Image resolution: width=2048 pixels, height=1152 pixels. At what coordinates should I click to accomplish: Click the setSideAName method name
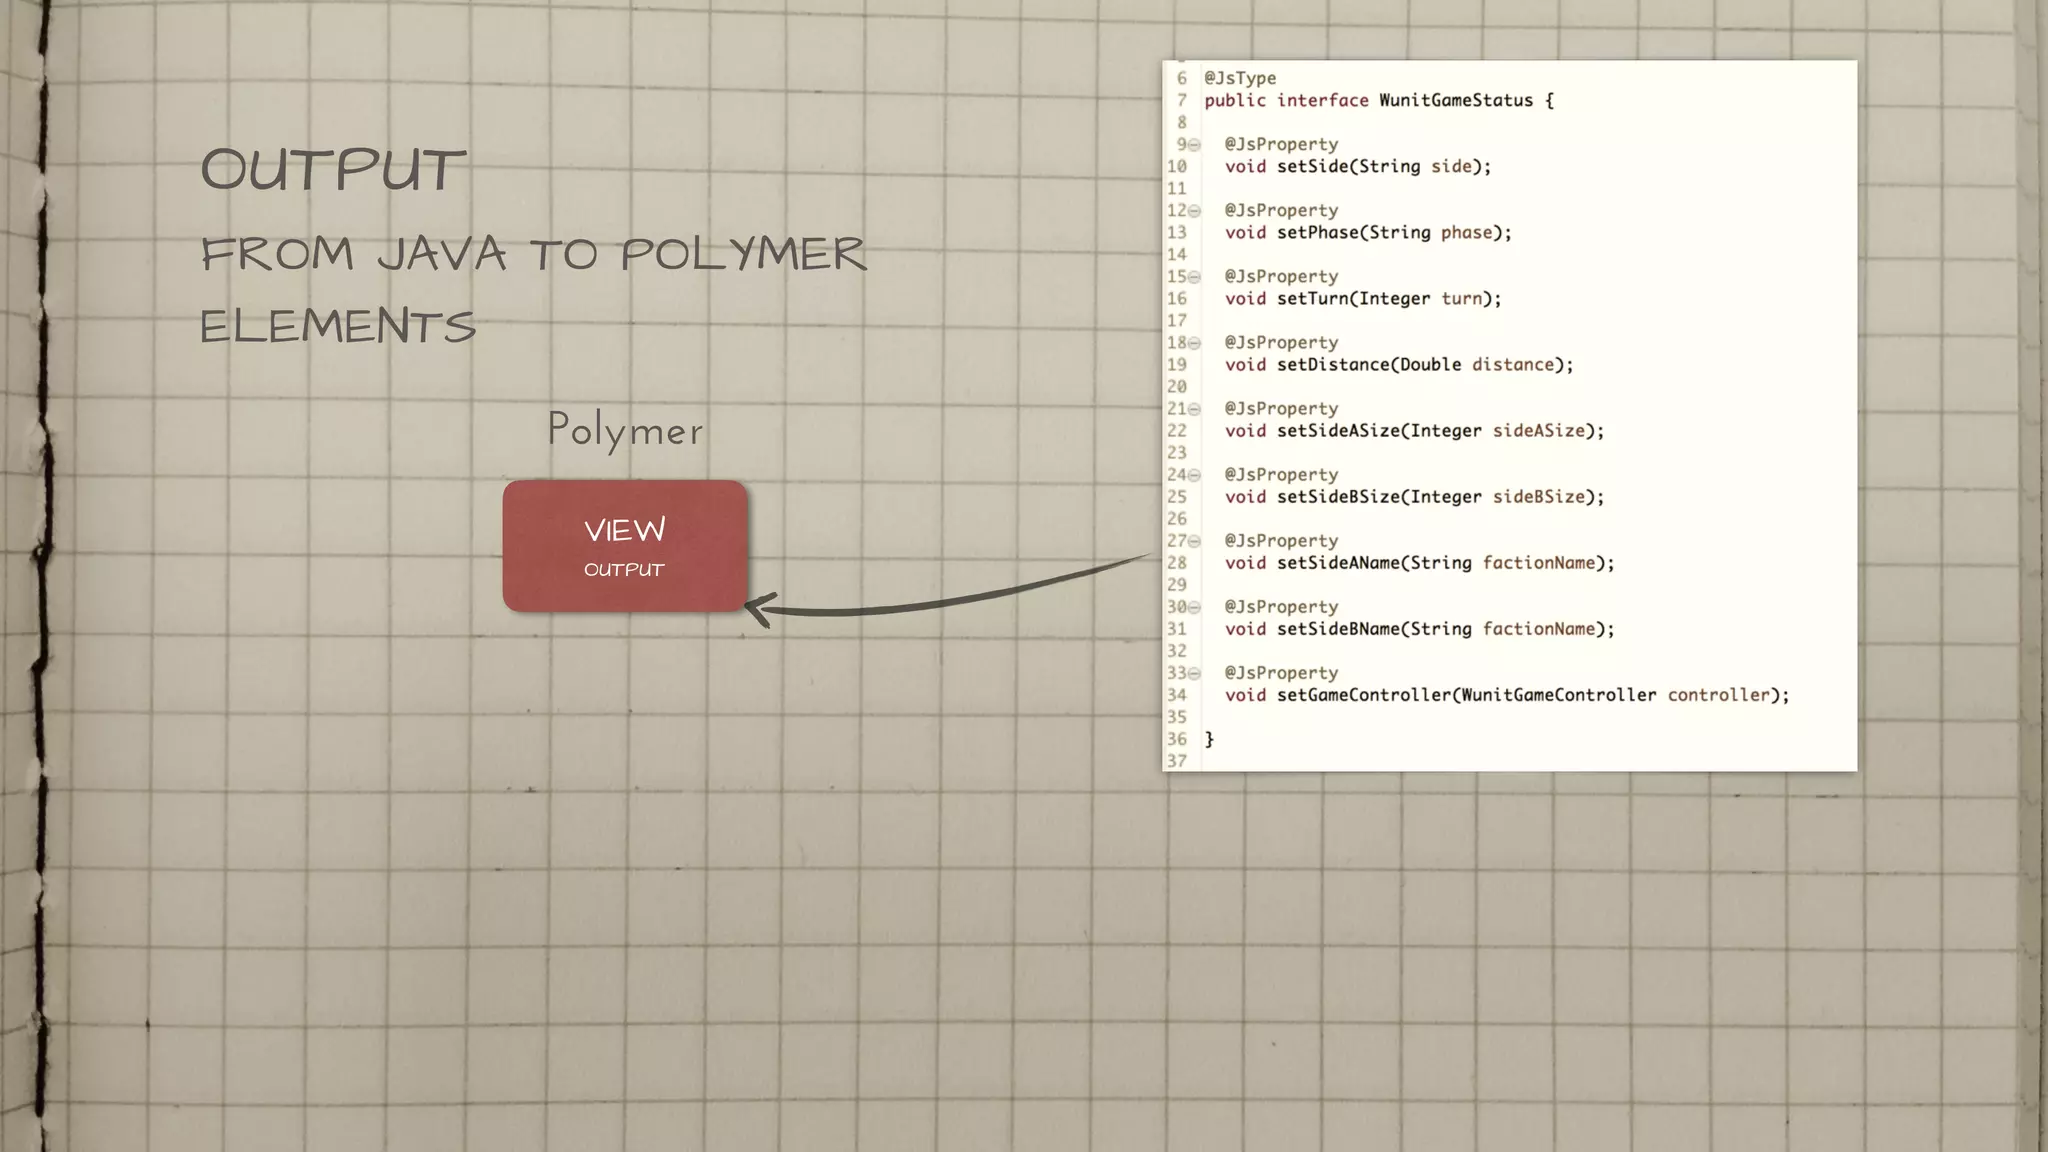coord(1338,562)
